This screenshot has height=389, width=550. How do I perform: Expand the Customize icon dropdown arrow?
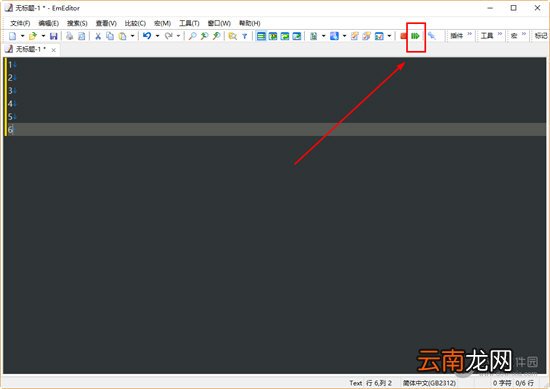tap(389, 36)
